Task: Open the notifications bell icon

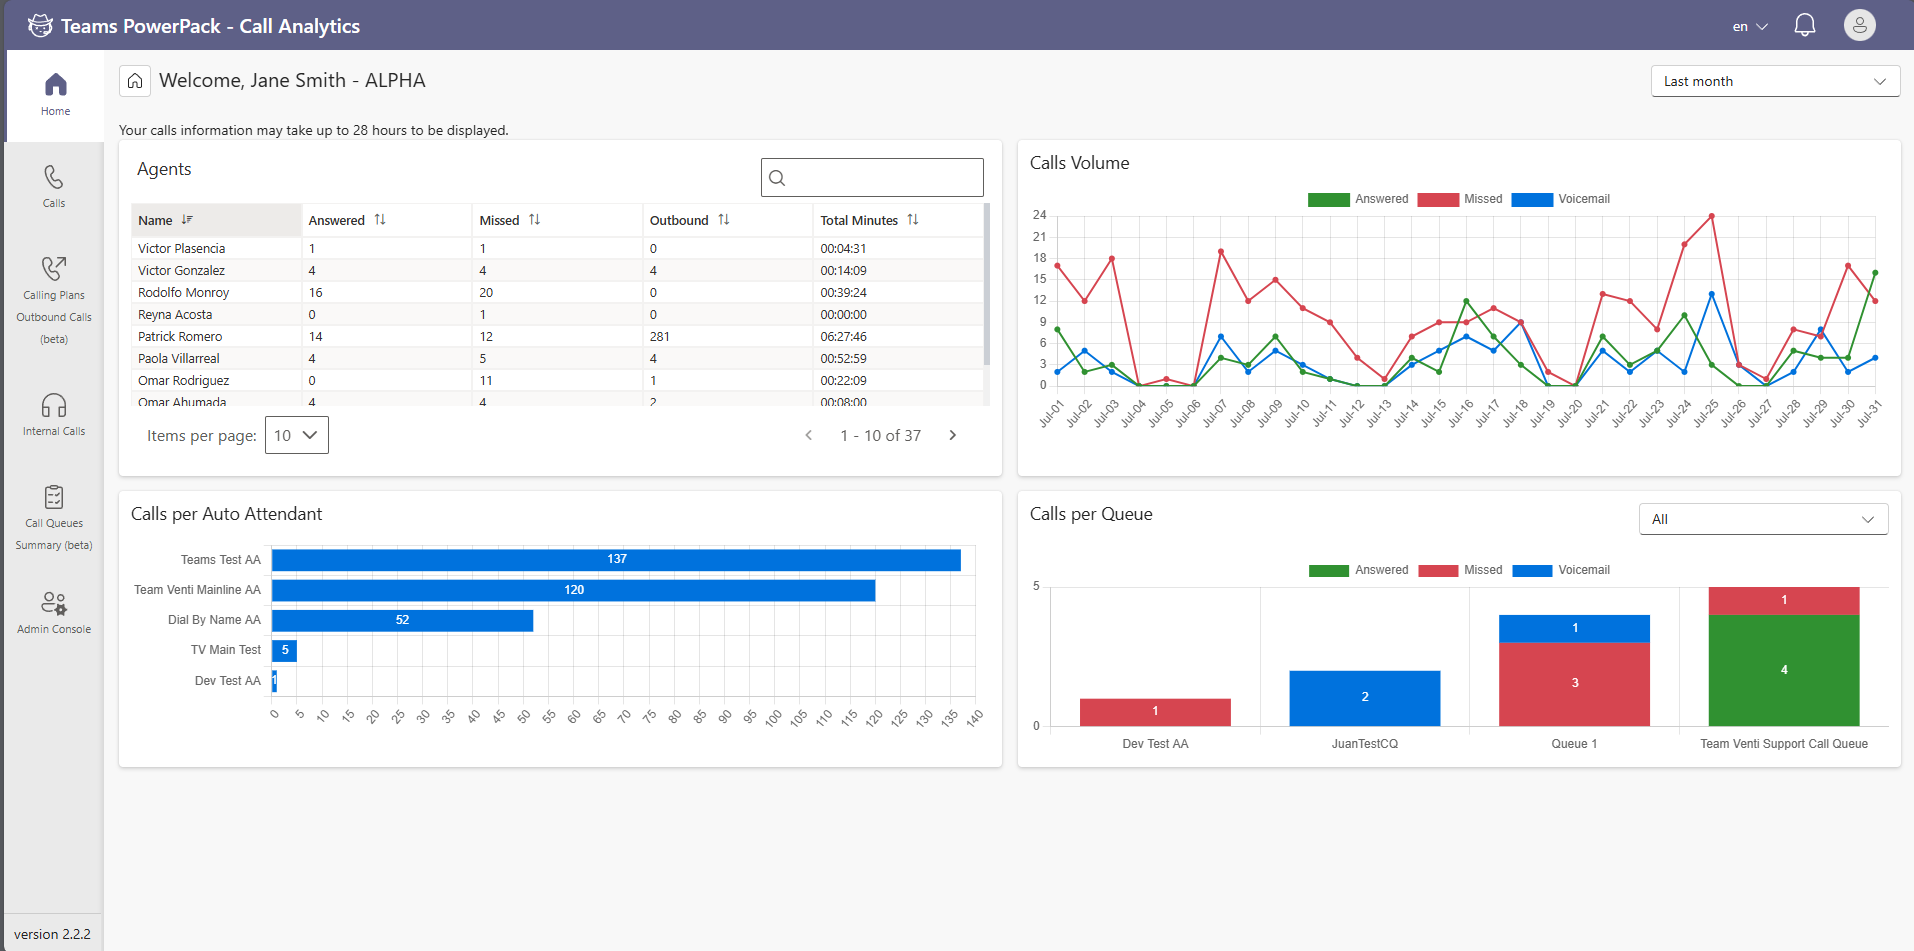Action: pyautogui.click(x=1804, y=26)
